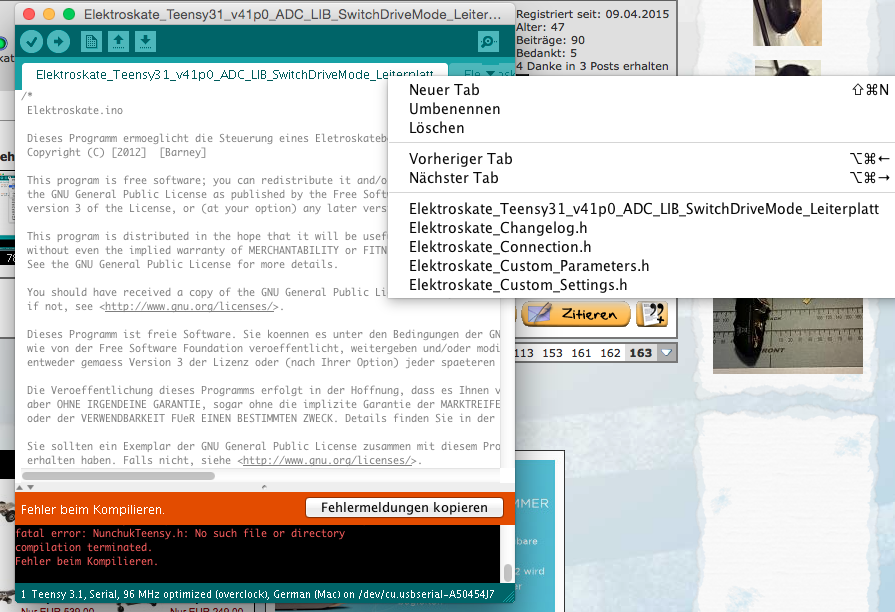Image resolution: width=895 pixels, height=612 pixels.
Task: Go to forum page 161
Action: click(581, 353)
